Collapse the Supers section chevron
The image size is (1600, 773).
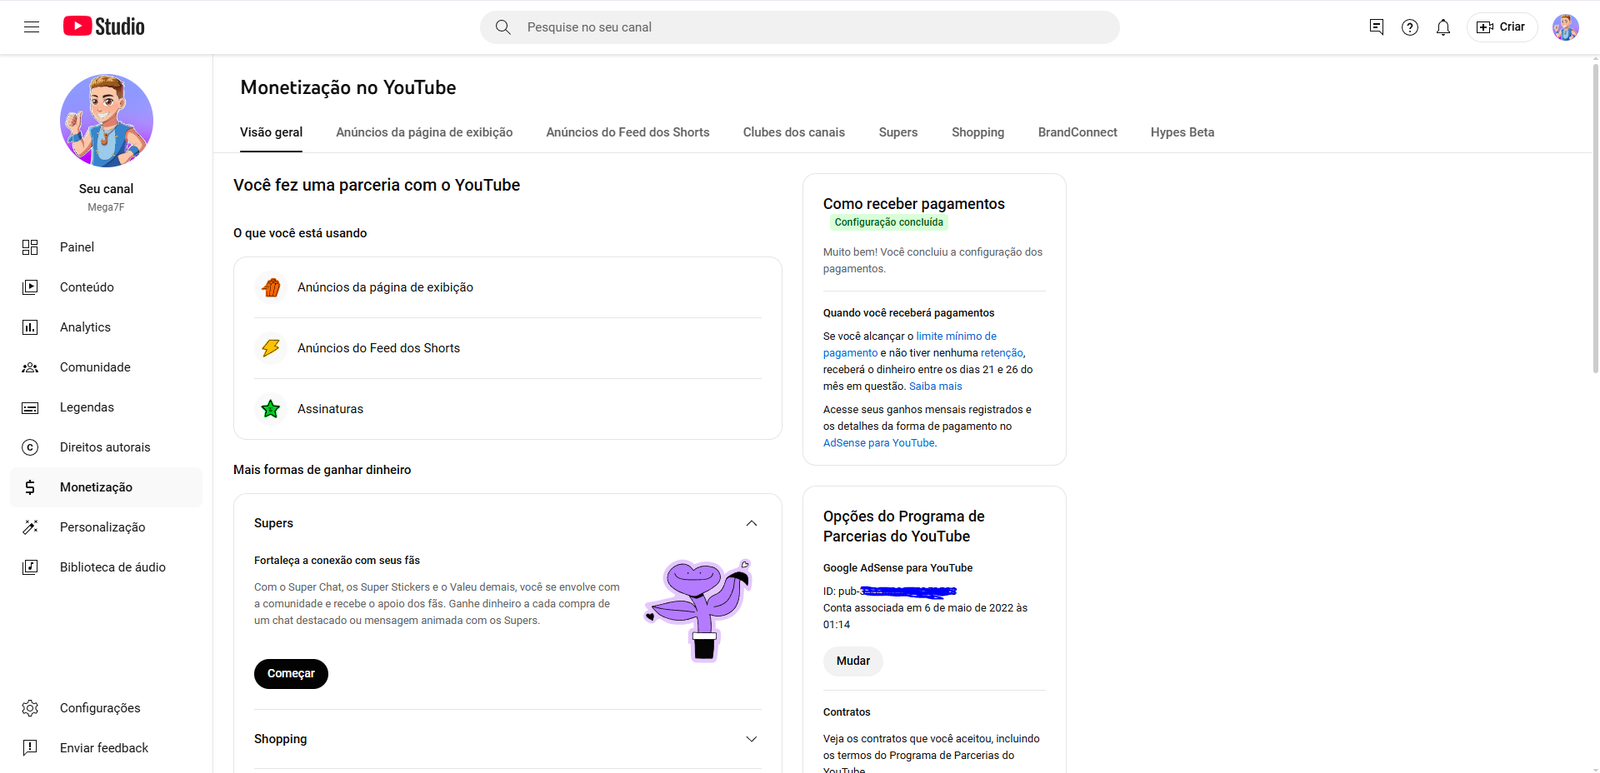click(751, 523)
